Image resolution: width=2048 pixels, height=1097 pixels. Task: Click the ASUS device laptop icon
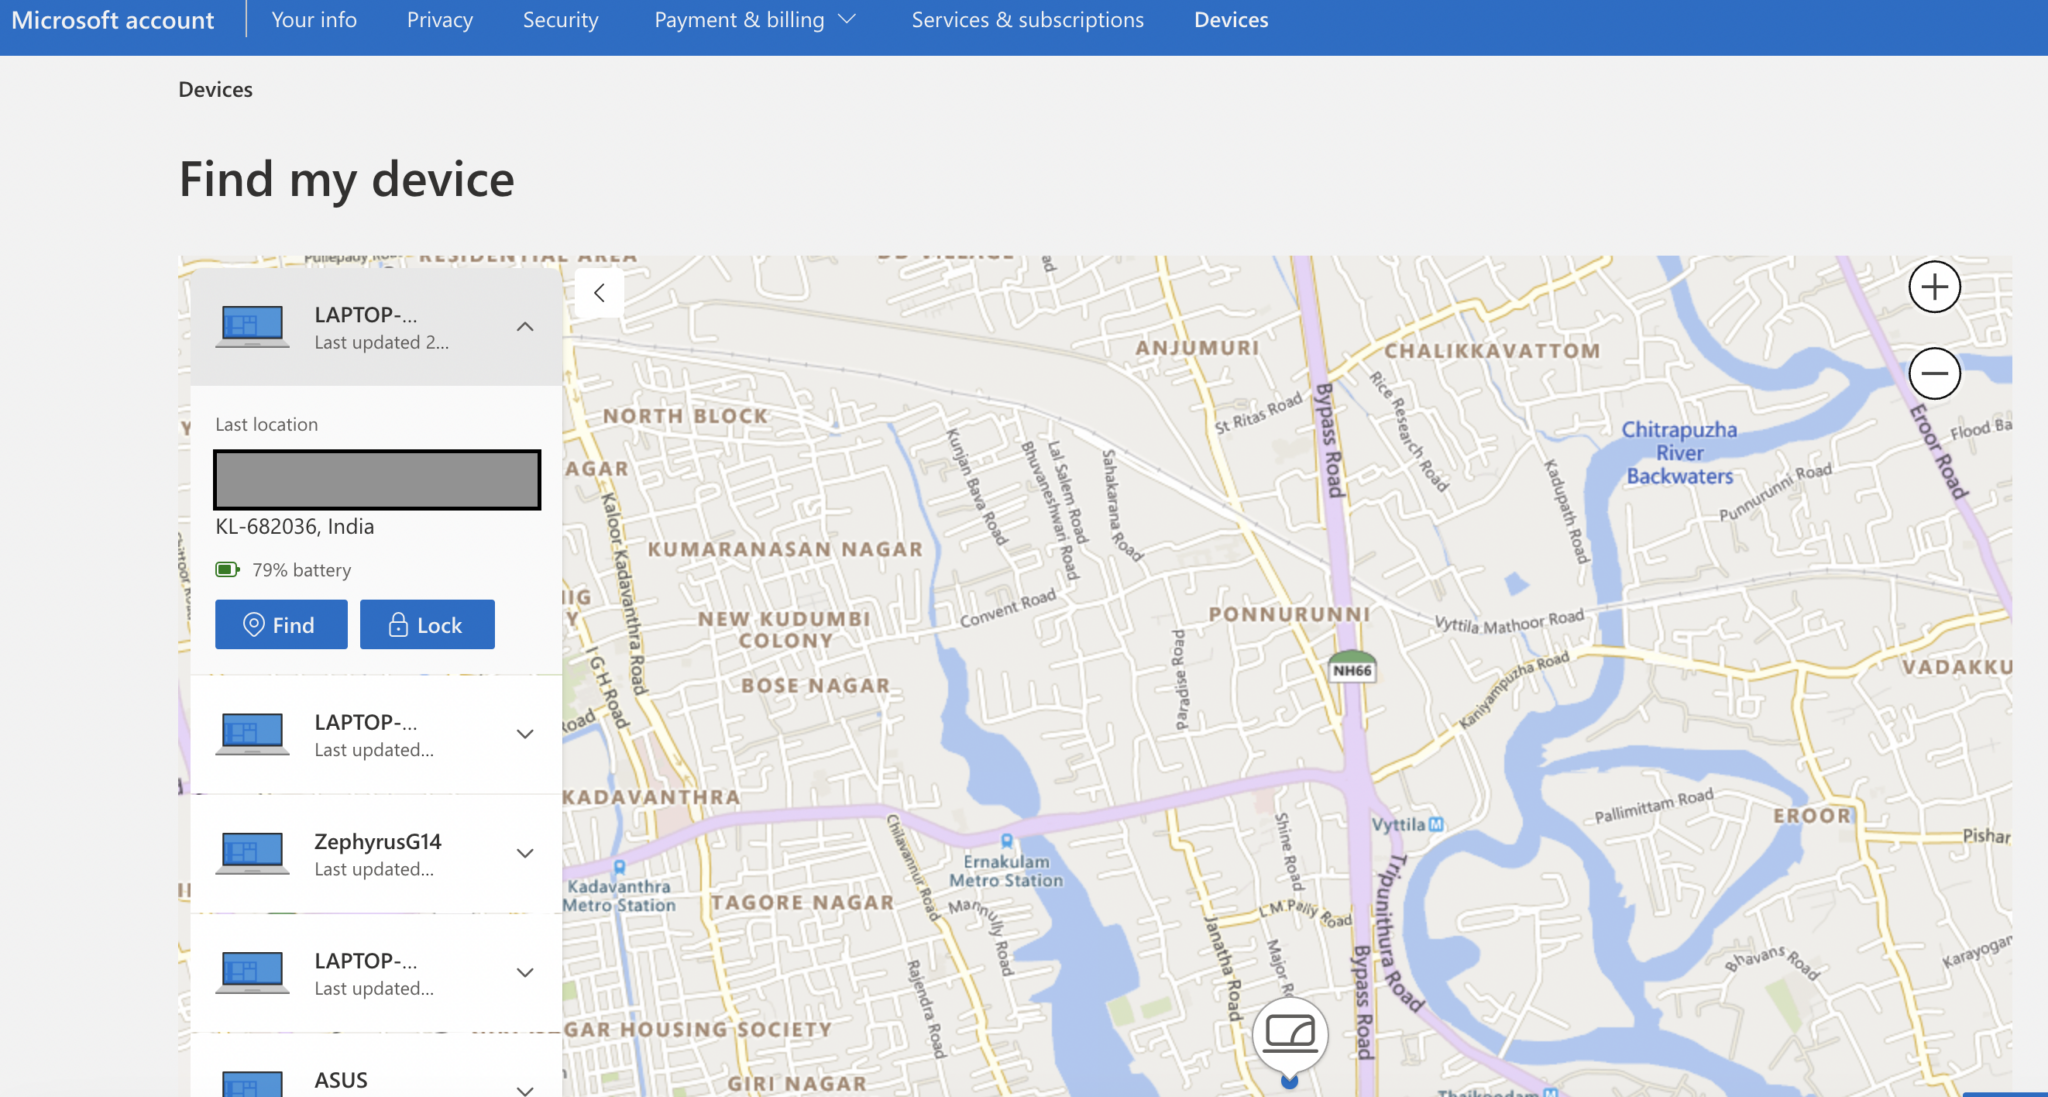click(253, 1084)
